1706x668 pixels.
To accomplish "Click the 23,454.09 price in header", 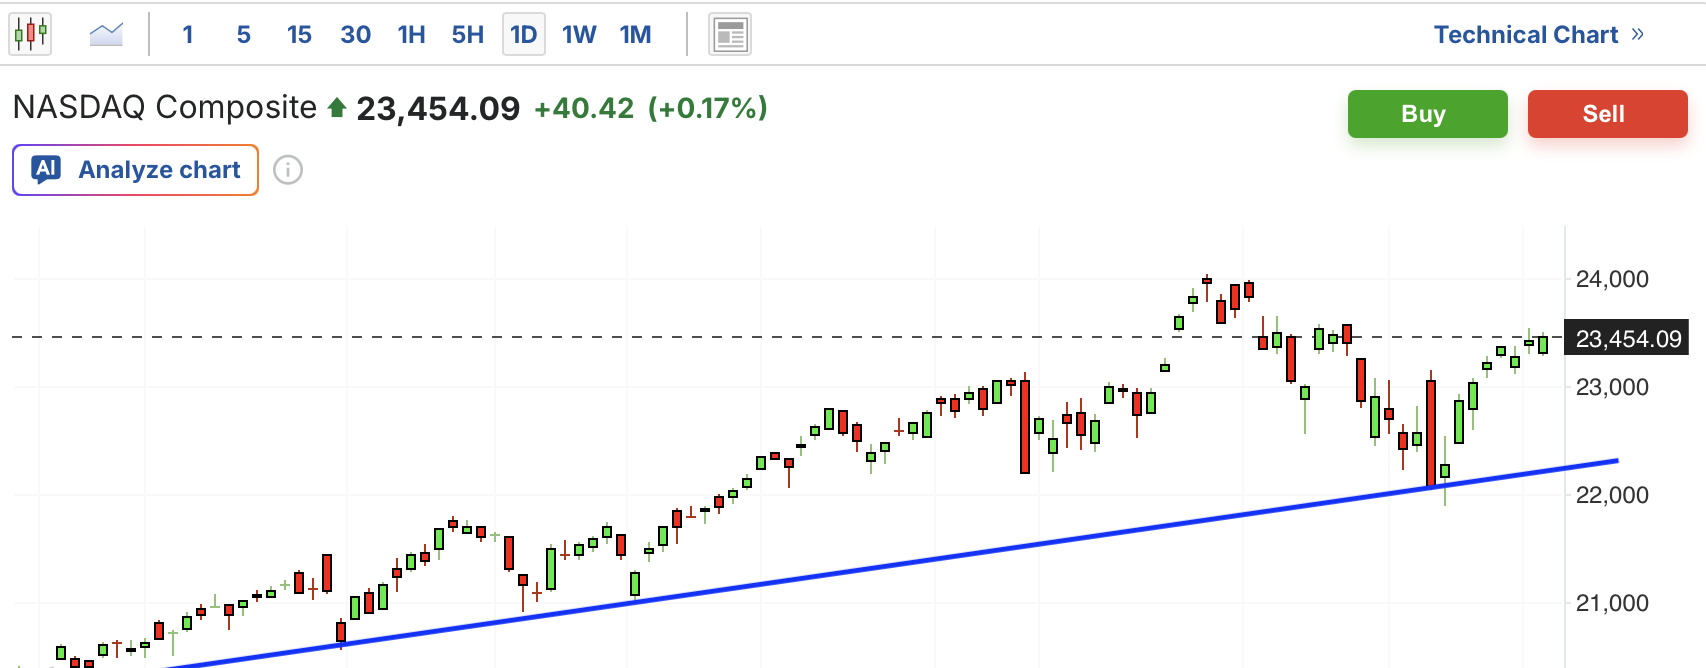I will click(x=438, y=108).
